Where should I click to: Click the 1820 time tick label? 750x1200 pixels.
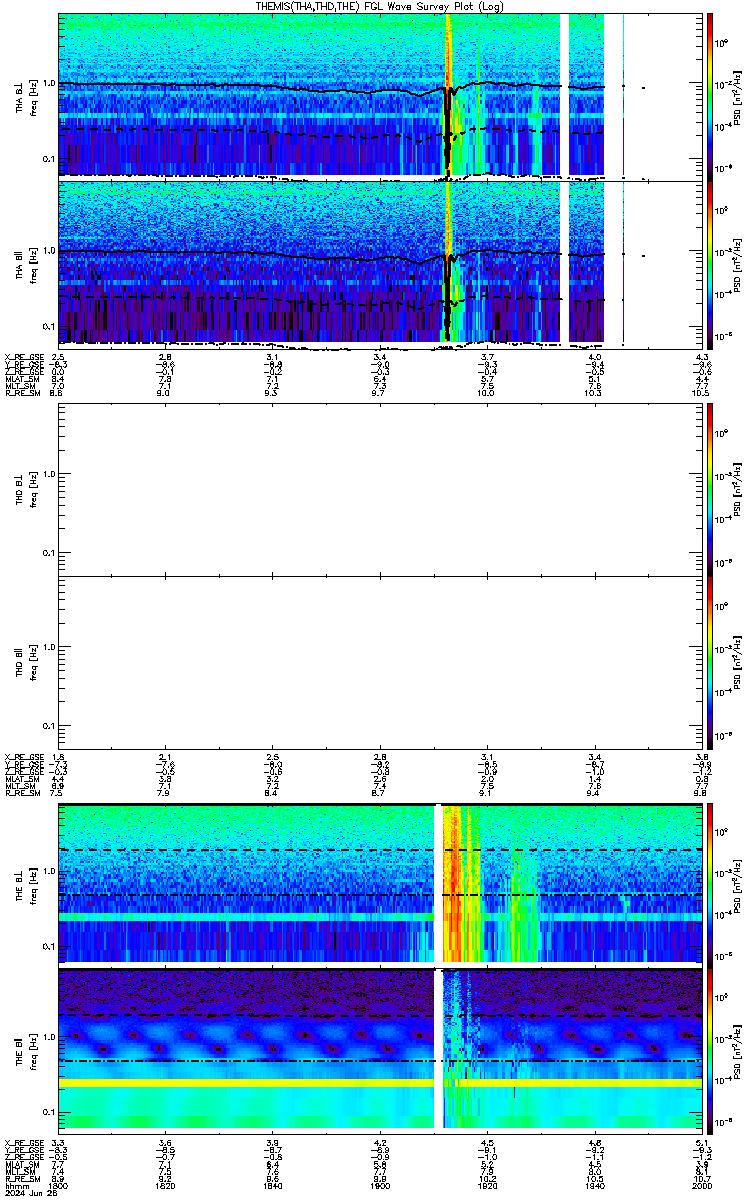pyautogui.click(x=166, y=1185)
